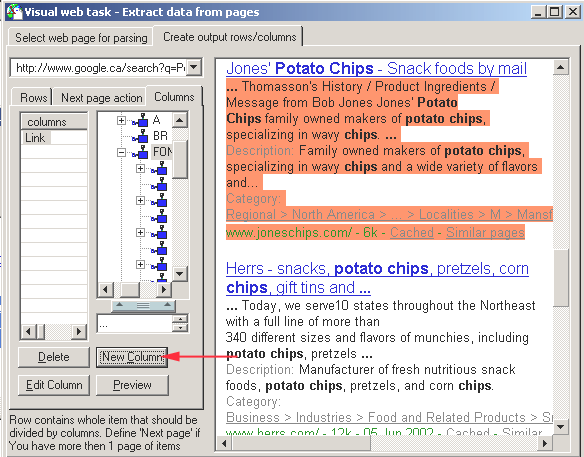Click browser pane scroll left arrow
584x457 pixels.
pyautogui.click(x=225, y=443)
